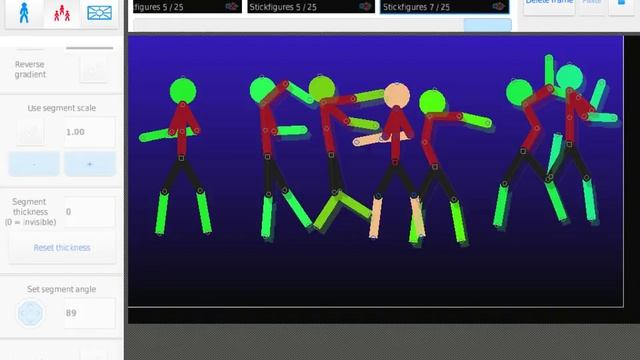Select the teal head of the rightmost stickfigure
640x360 pixels.
pos(569,77)
